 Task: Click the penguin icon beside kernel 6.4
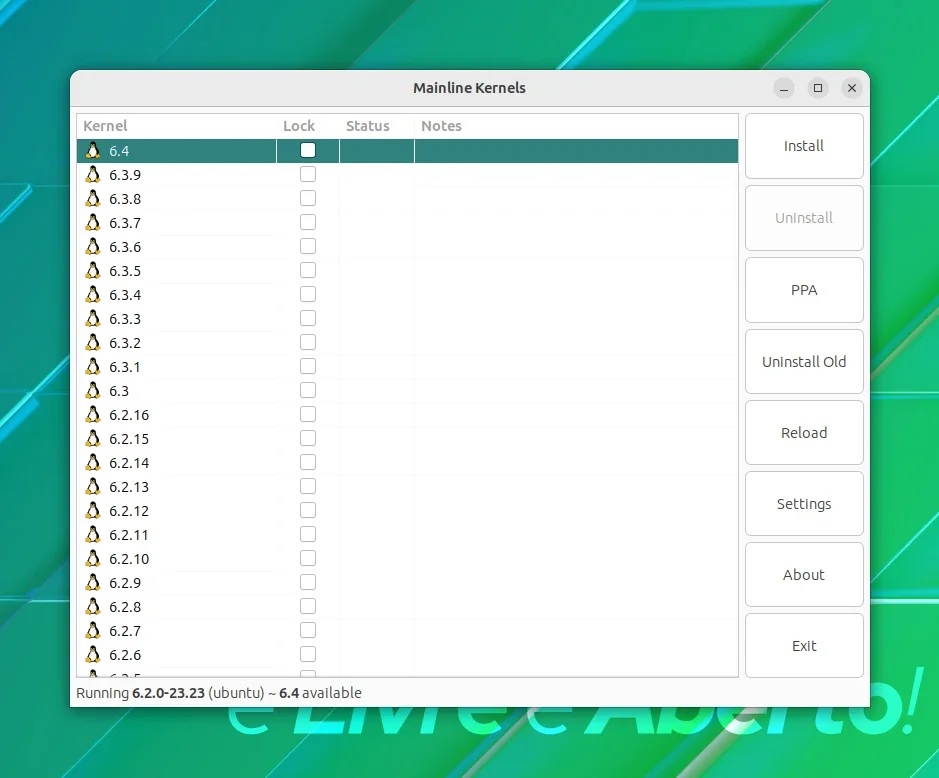[93, 150]
